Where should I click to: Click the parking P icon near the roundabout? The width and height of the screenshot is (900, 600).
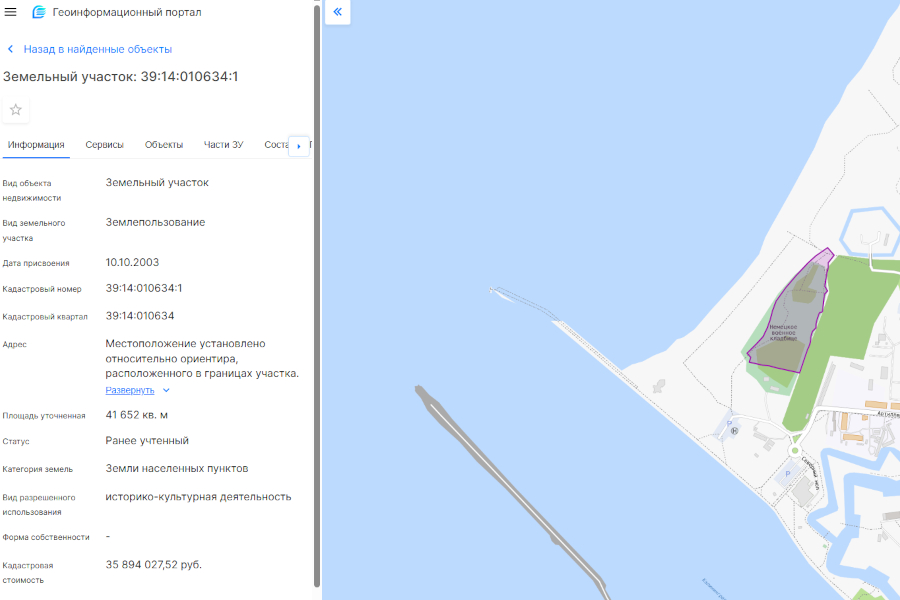click(787, 474)
